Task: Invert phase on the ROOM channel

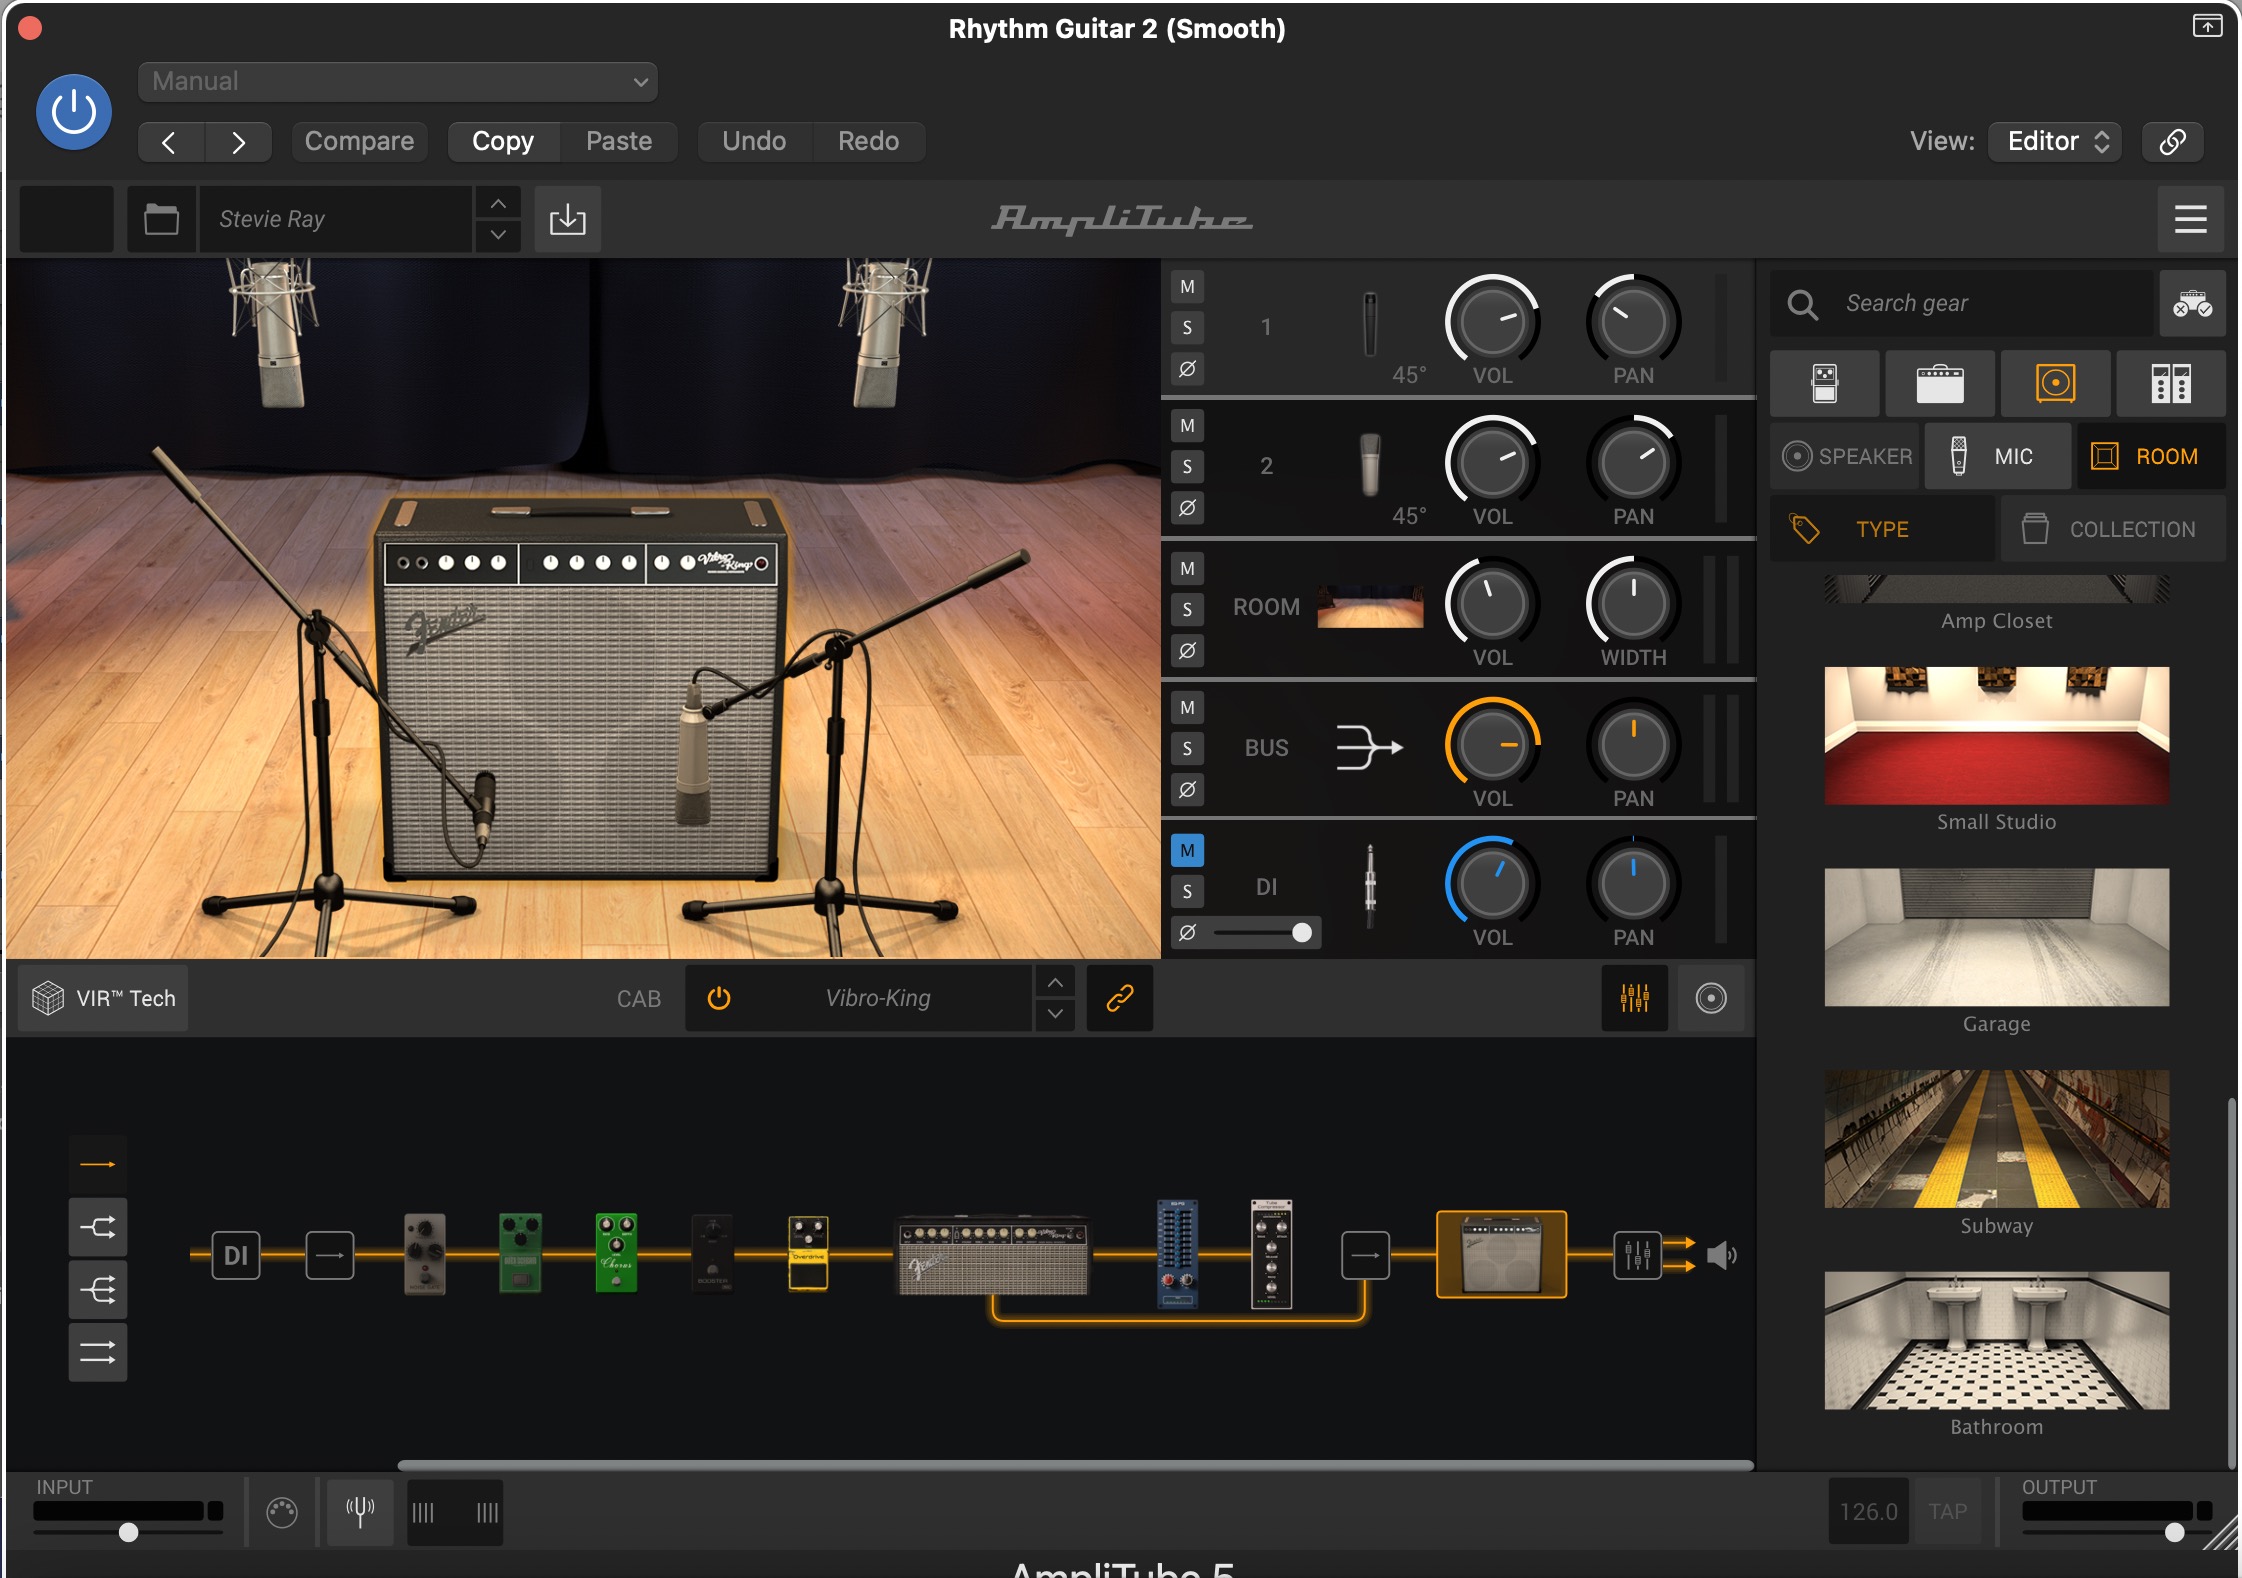Action: click(x=1187, y=650)
